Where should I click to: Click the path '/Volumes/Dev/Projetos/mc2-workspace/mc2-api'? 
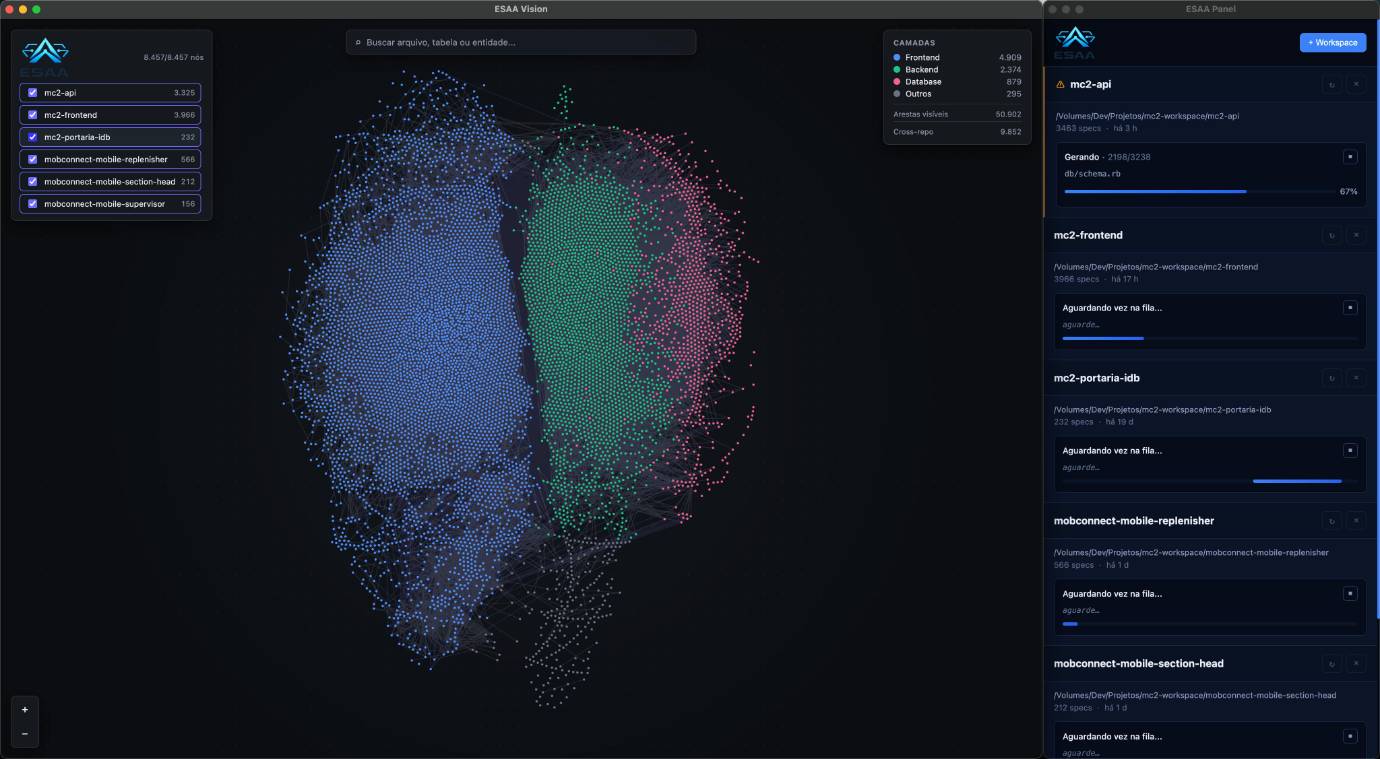coord(1147,116)
